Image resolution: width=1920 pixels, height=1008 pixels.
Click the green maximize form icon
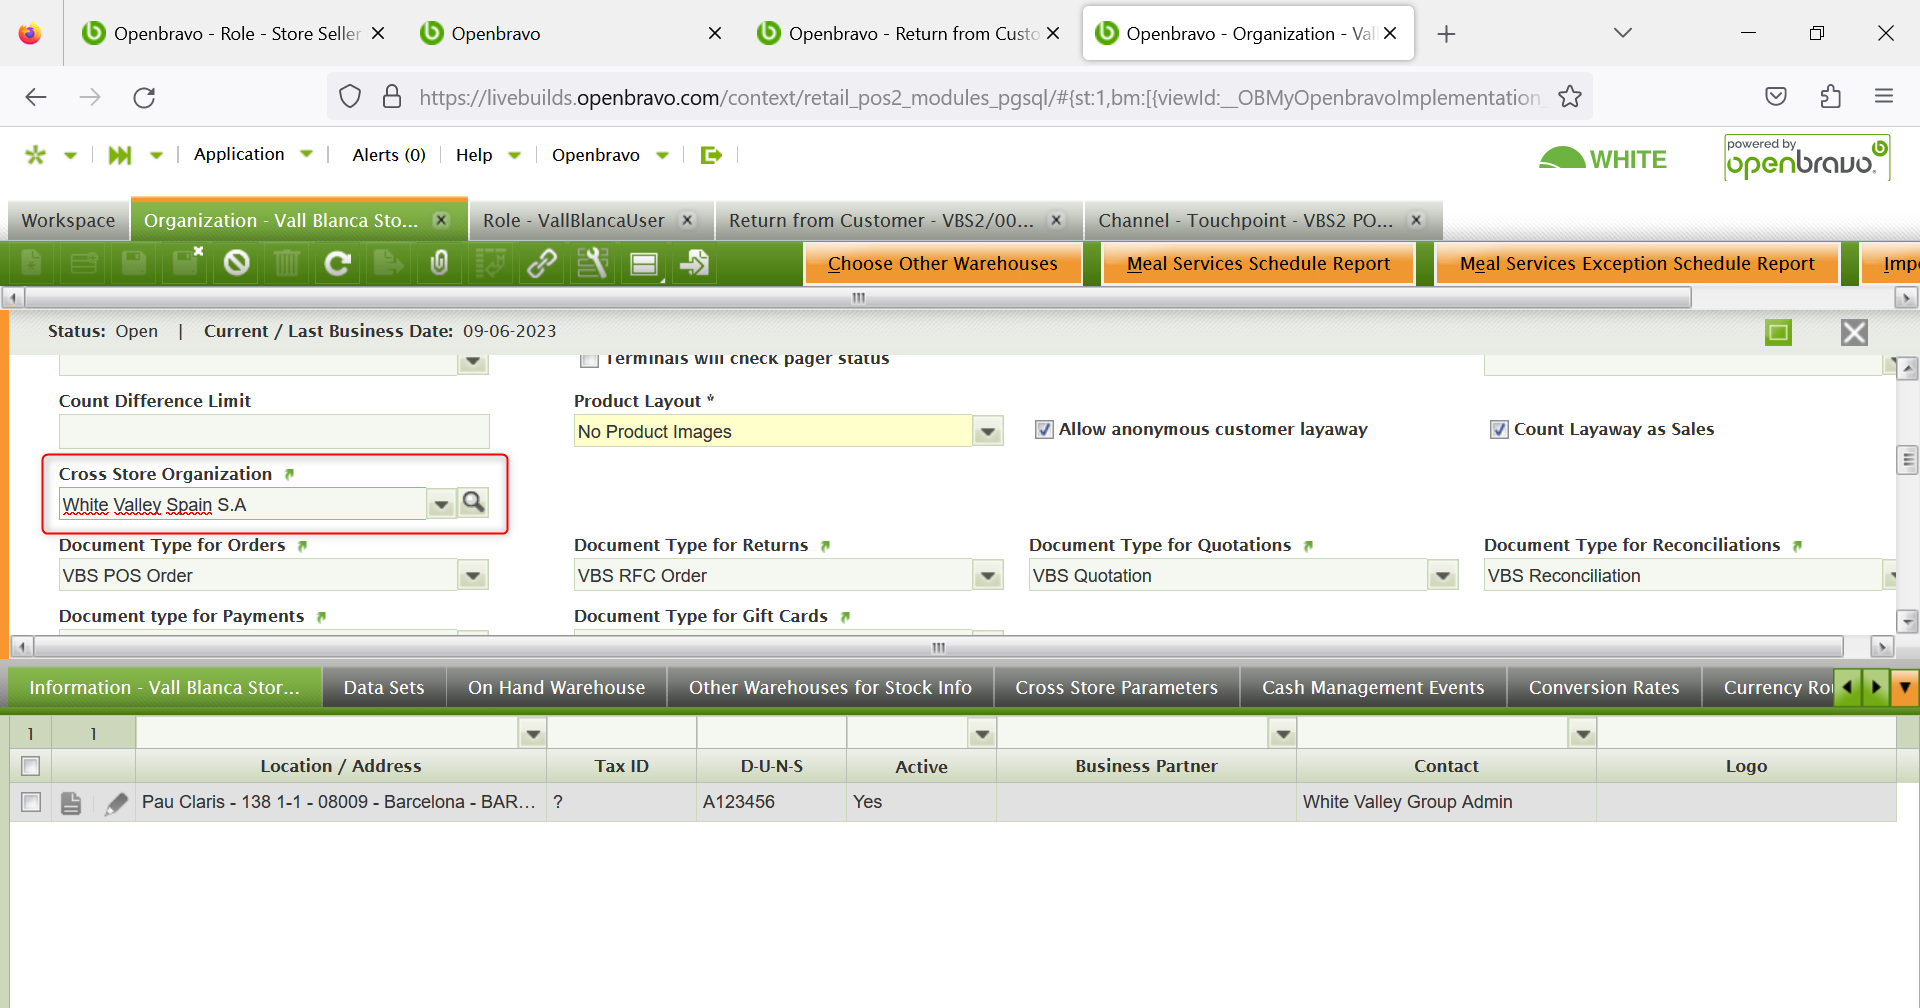pos(1778,332)
